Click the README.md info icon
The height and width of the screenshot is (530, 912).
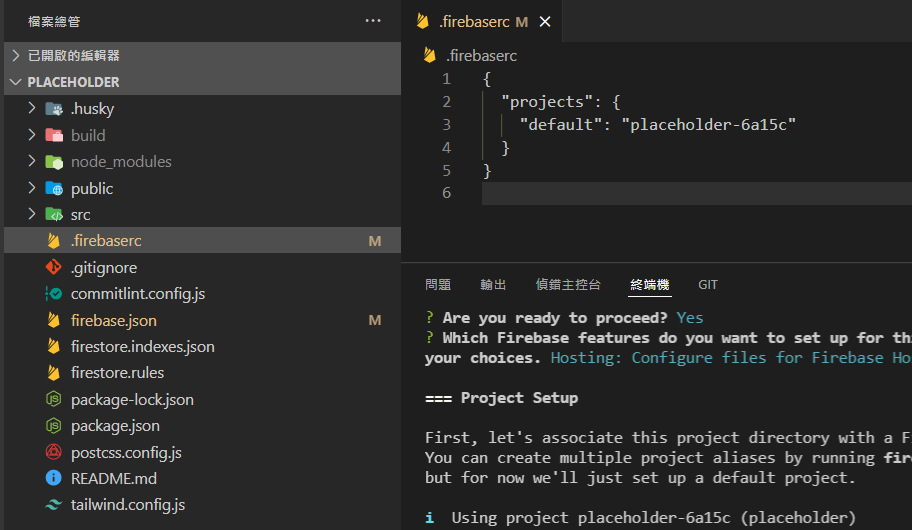(54, 478)
